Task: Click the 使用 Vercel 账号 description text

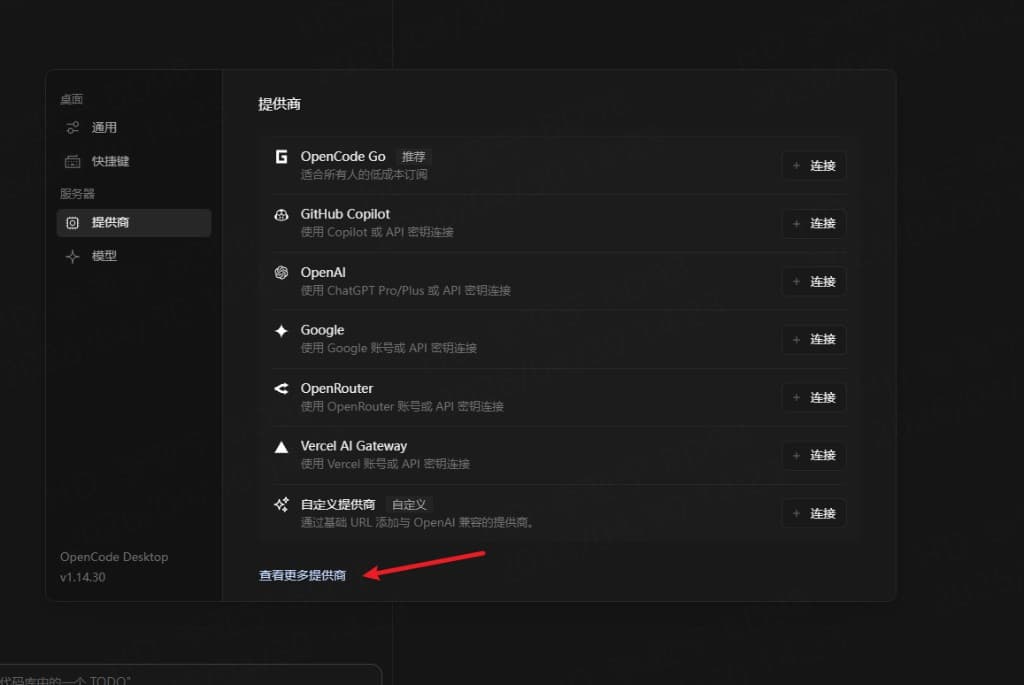Action: [x=385, y=464]
